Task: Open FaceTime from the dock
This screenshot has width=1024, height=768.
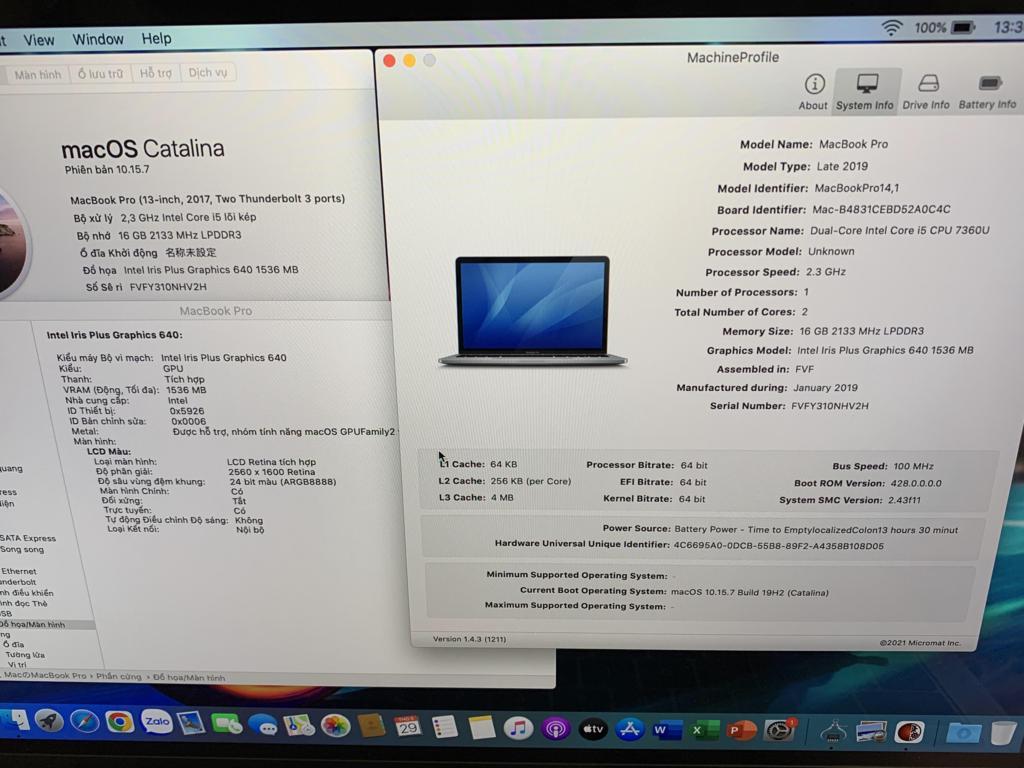Action: (227, 724)
